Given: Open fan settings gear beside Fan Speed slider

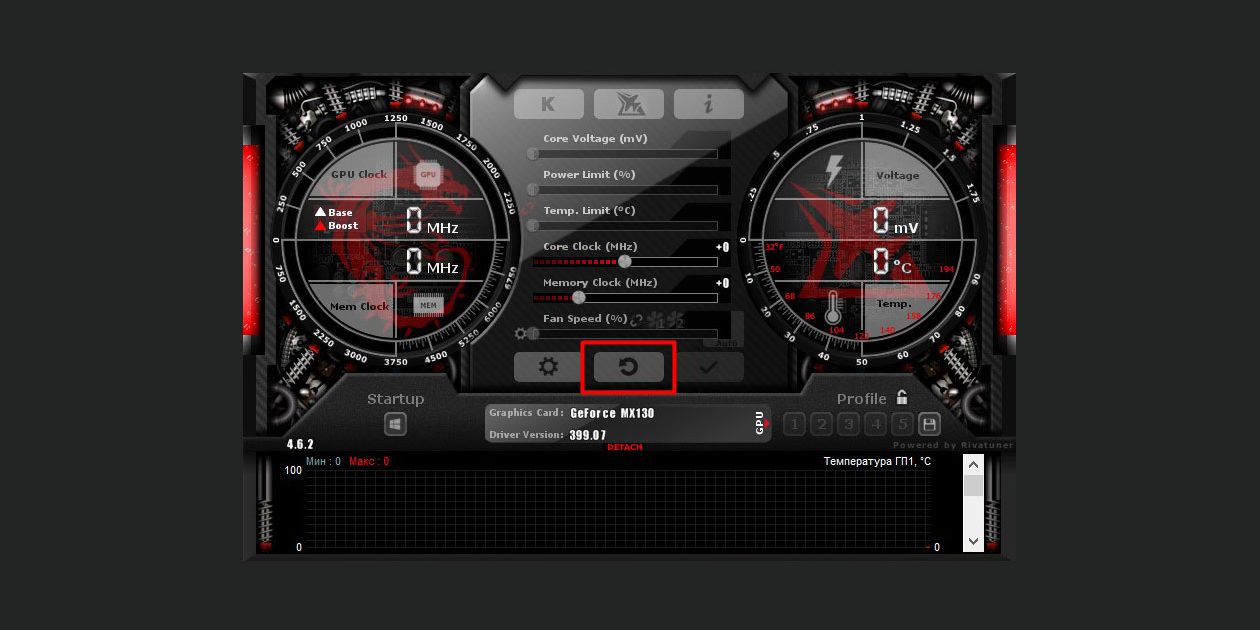Looking at the screenshot, I should pos(519,334).
